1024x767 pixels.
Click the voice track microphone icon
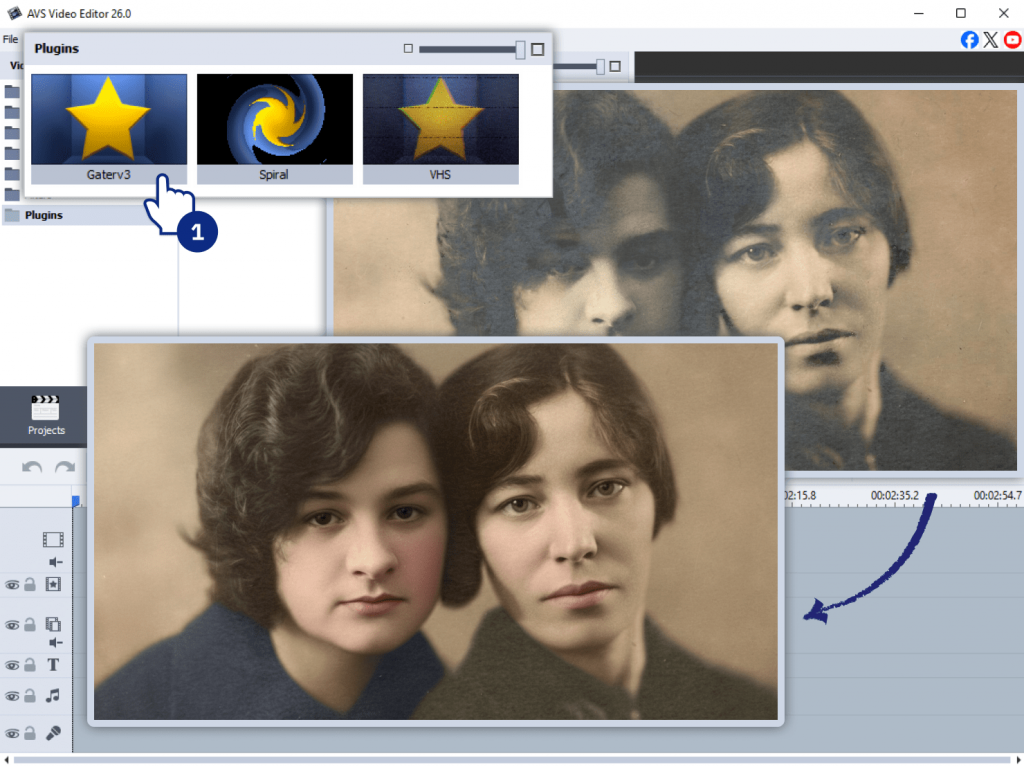point(53,733)
